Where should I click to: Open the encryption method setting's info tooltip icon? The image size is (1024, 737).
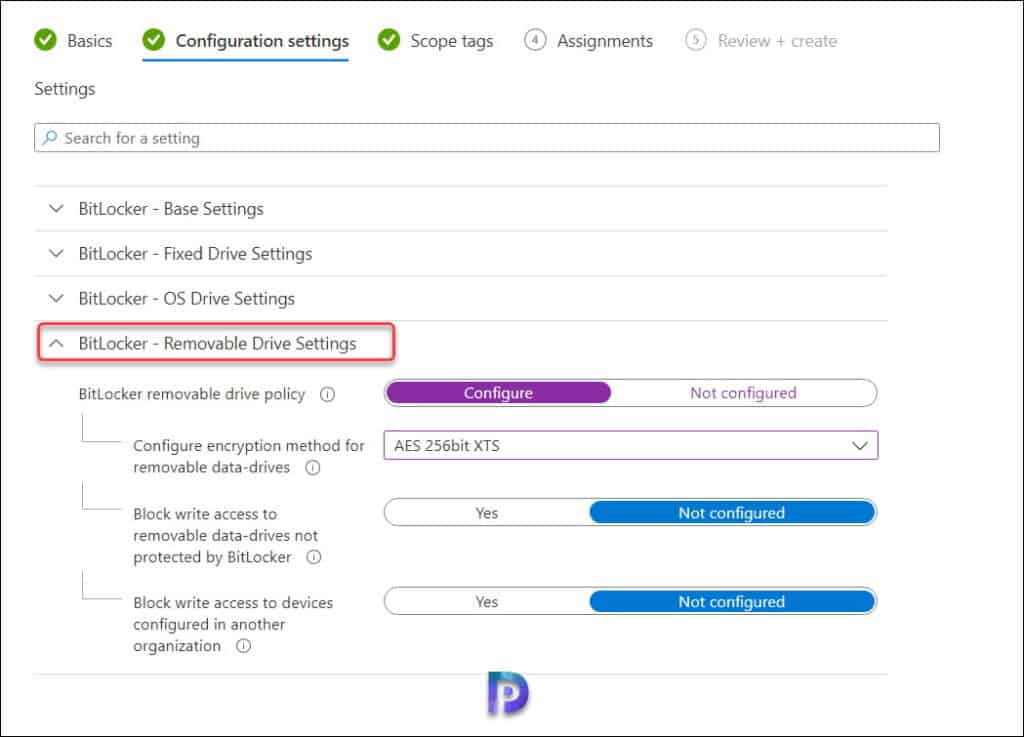coord(312,468)
